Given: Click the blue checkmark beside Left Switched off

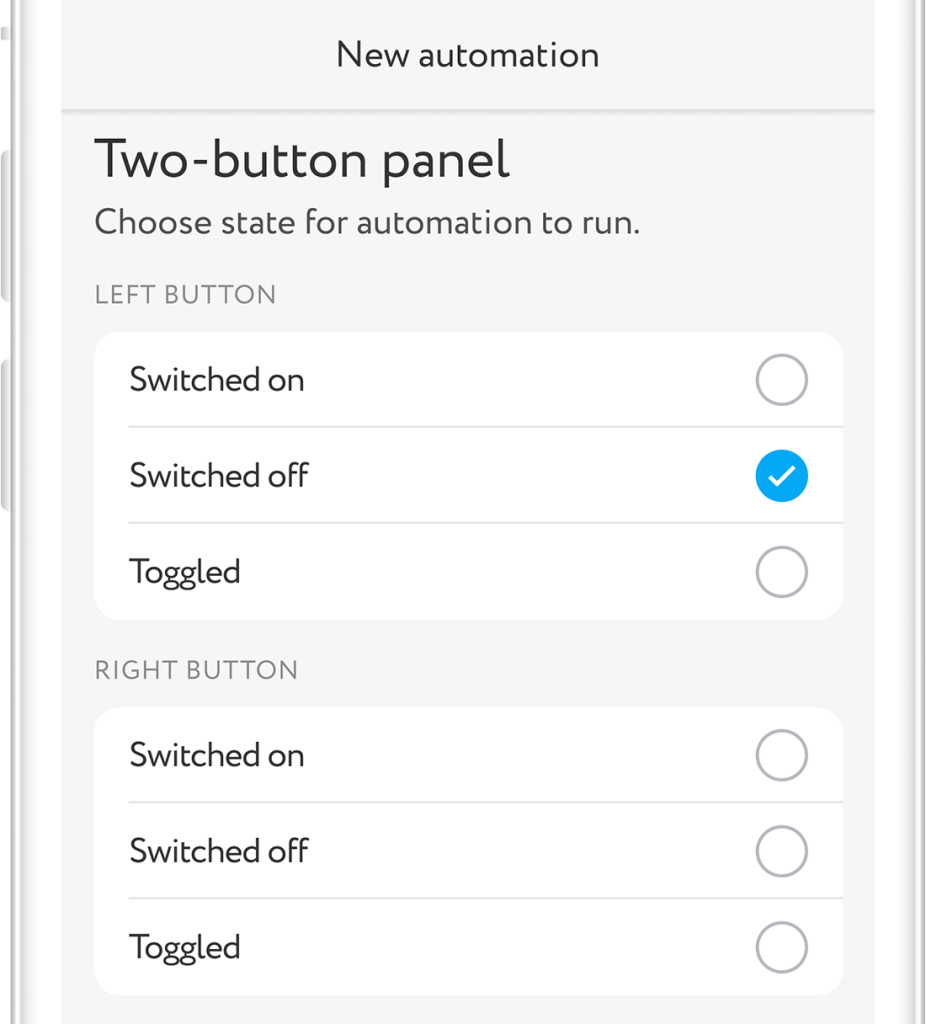Looking at the screenshot, I should point(781,477).
